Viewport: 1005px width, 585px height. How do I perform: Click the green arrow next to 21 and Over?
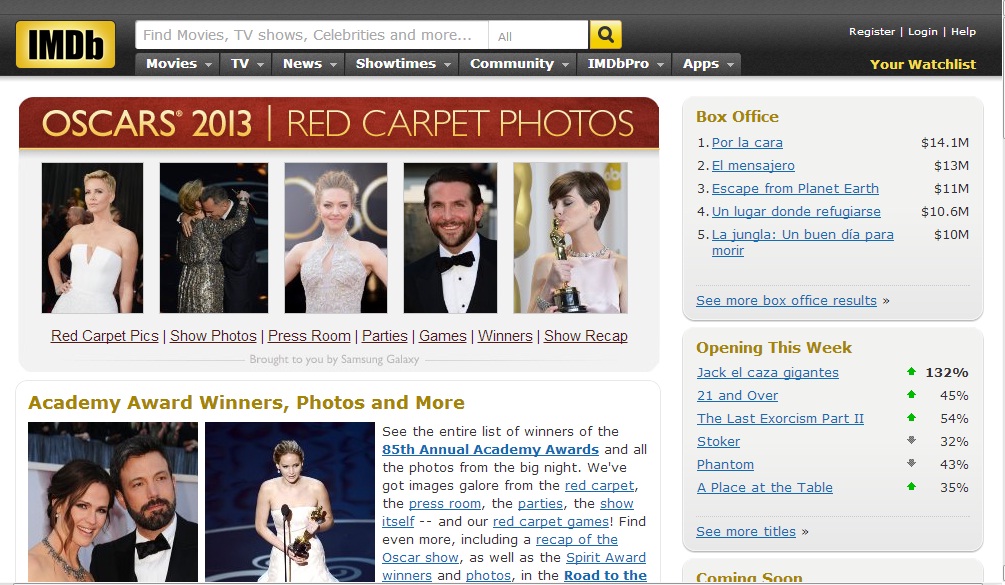click(x=911, y=395)
